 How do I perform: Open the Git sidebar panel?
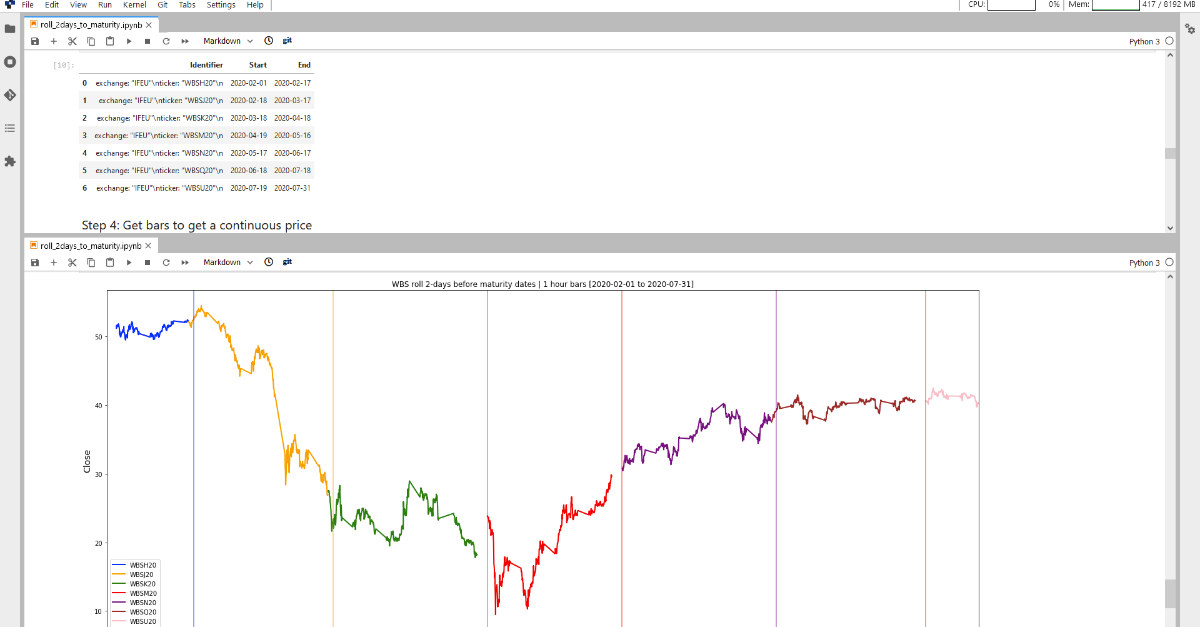tap(10, 95)
